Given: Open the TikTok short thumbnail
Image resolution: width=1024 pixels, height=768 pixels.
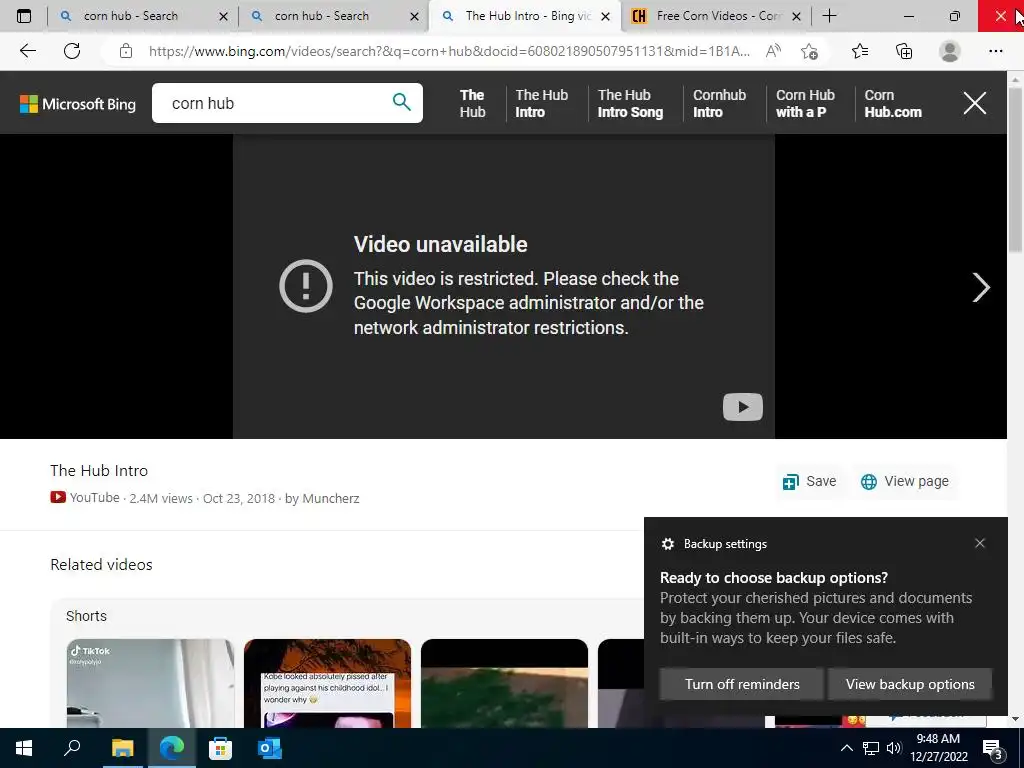Looking at the screenshot, I should click(x=150, y=683).
